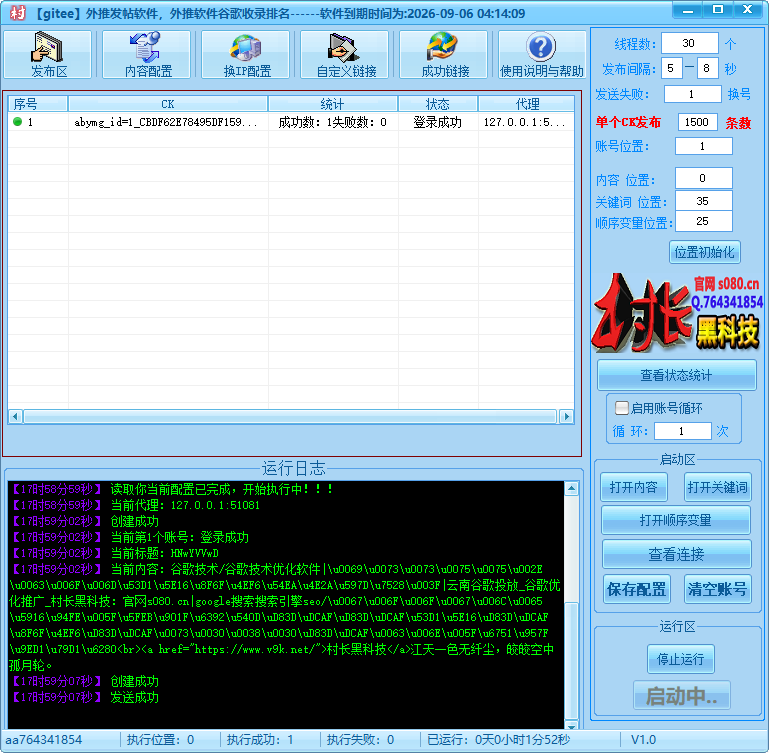Click the 启动中.. button

pos(681,695)
